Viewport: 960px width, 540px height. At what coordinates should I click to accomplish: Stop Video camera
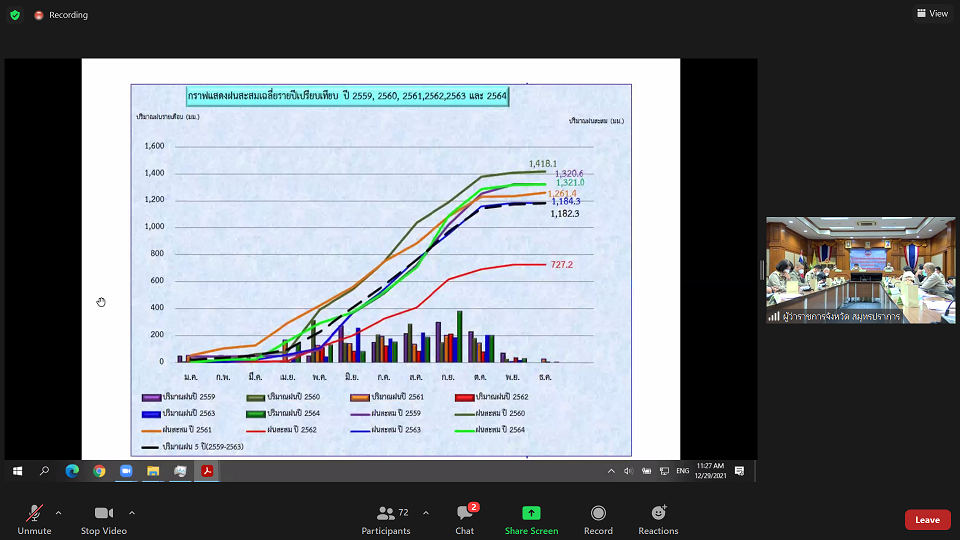[103, 520]
